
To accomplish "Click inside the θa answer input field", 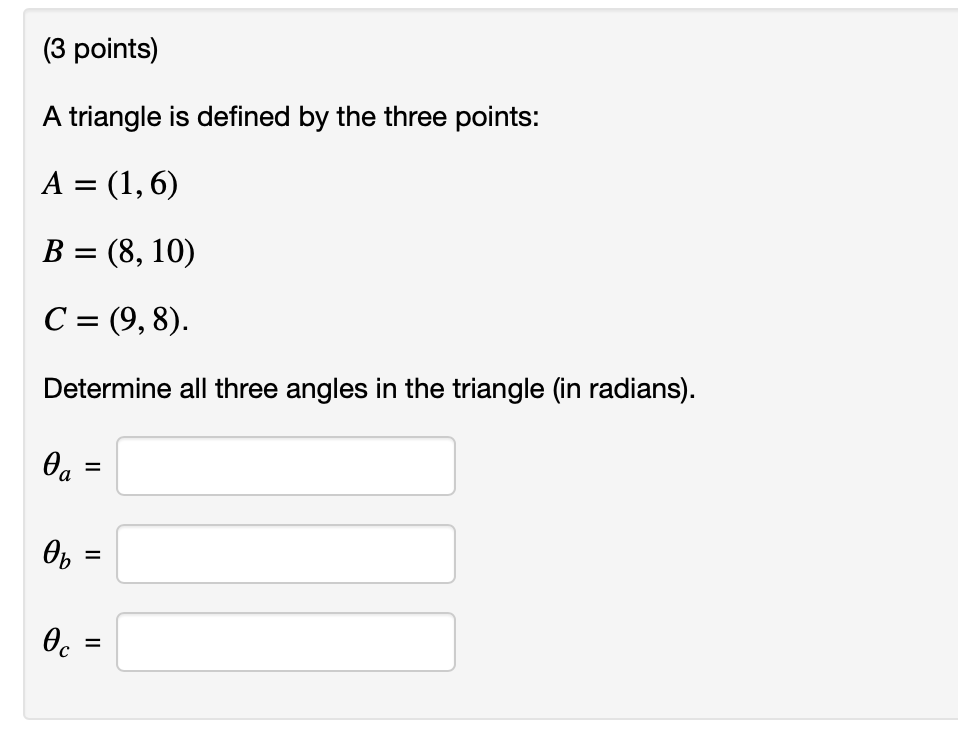I will click(x=286, y=465).
